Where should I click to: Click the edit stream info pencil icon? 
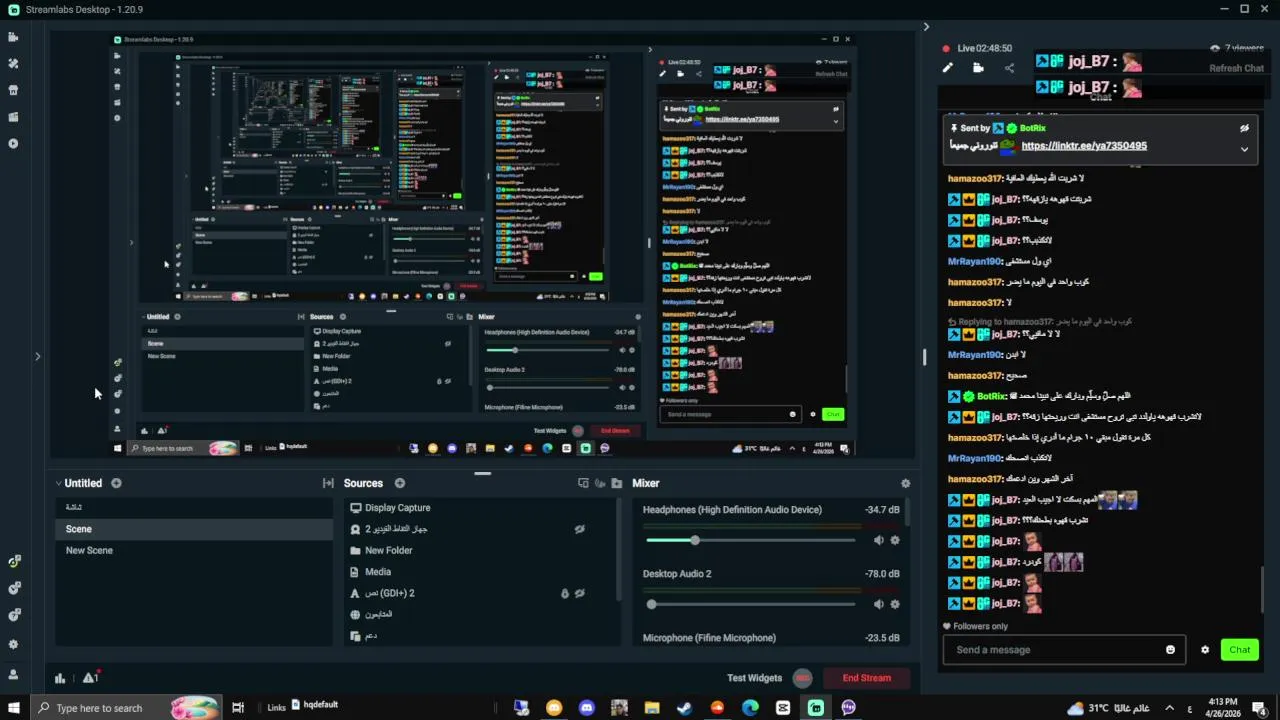click(948, 68)
